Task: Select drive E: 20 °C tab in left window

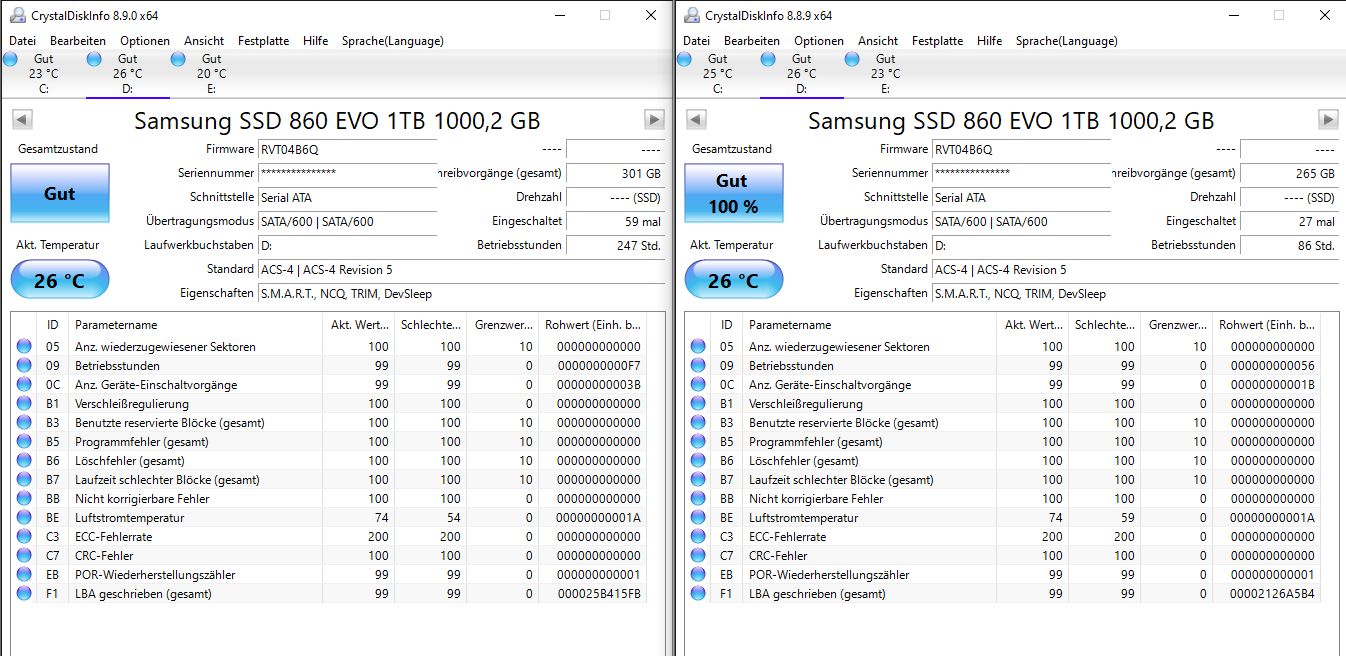Action: pos(211,74)
